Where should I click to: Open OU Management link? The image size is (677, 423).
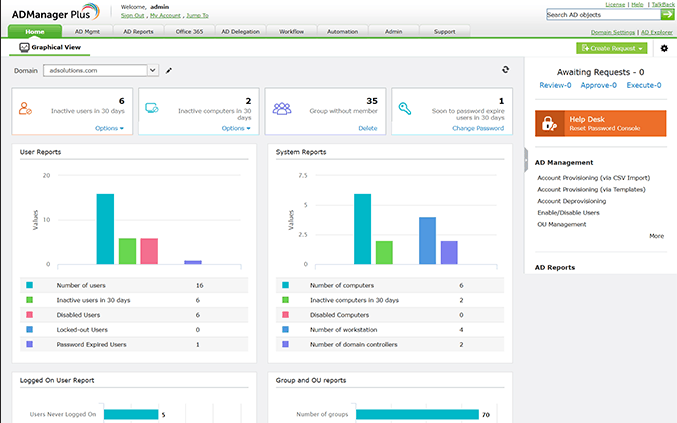coord(562,224)
